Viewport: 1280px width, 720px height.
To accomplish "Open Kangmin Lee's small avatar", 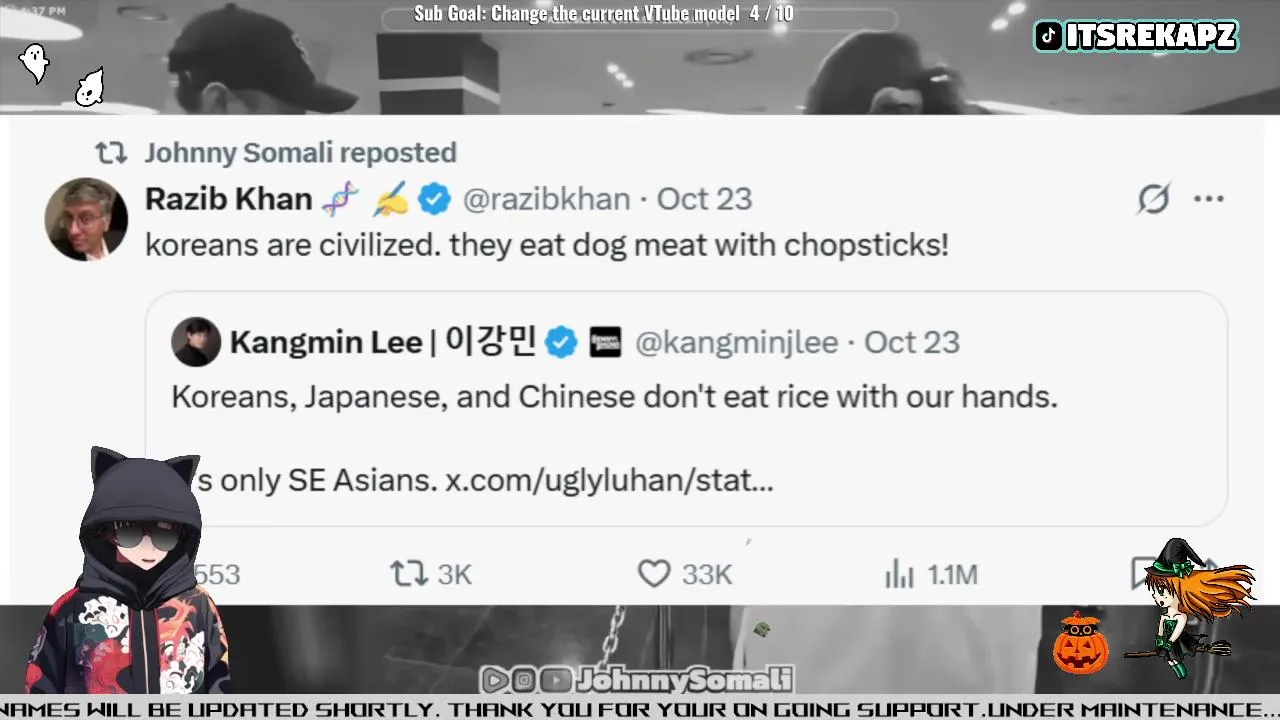I will click(196, 342).
